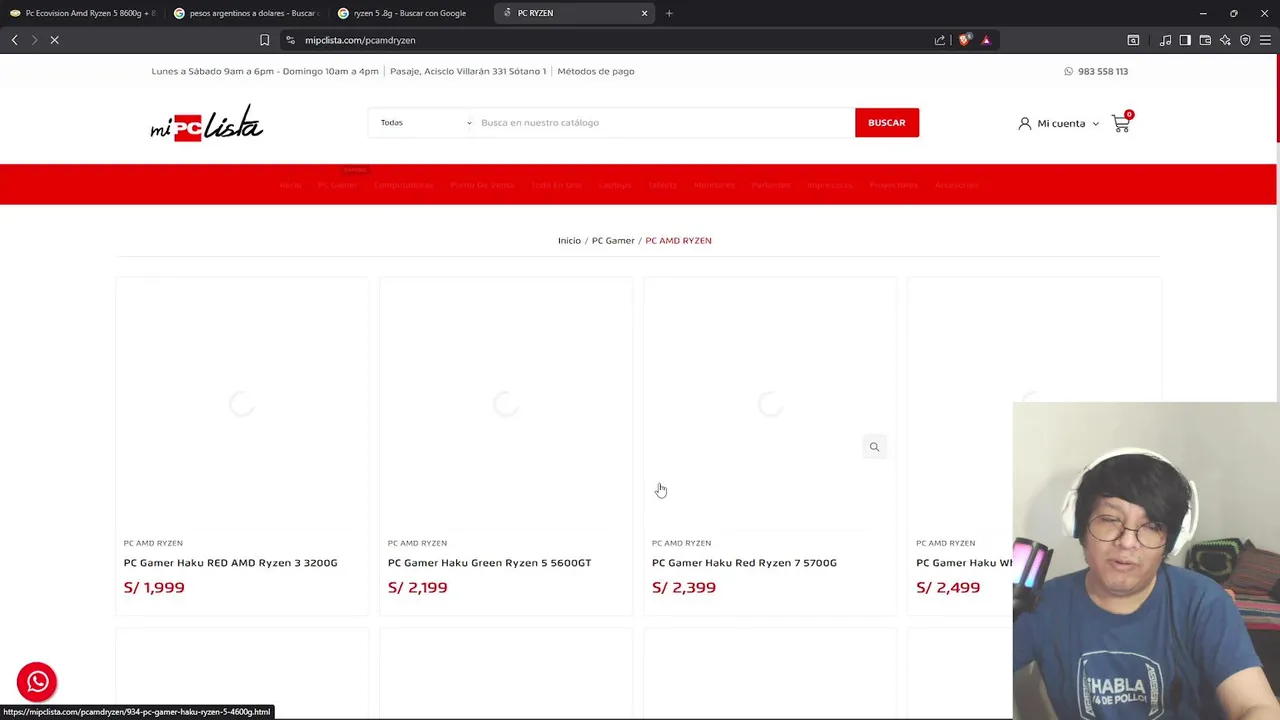Click the Mi cuenta user icon
Viewport: 1280px width, 720px height.
coord(1024,123)
